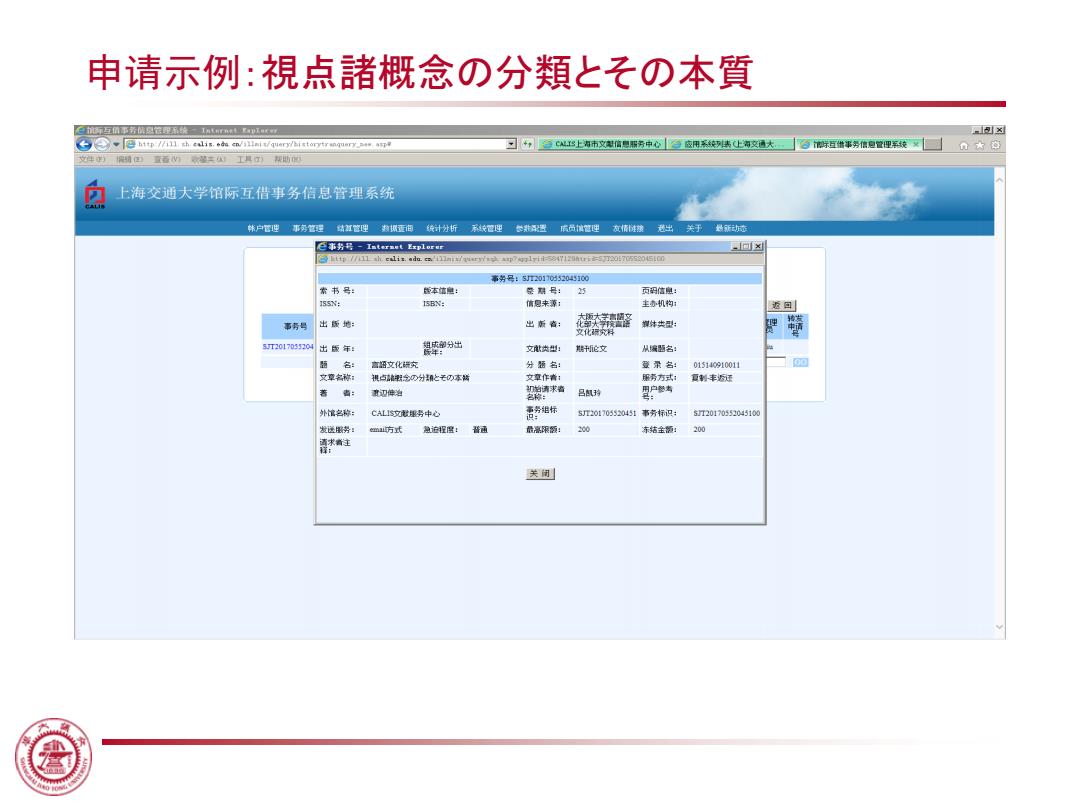
Task: Open 统计分析 in the navigation bar
Action: tap(442, 228)
